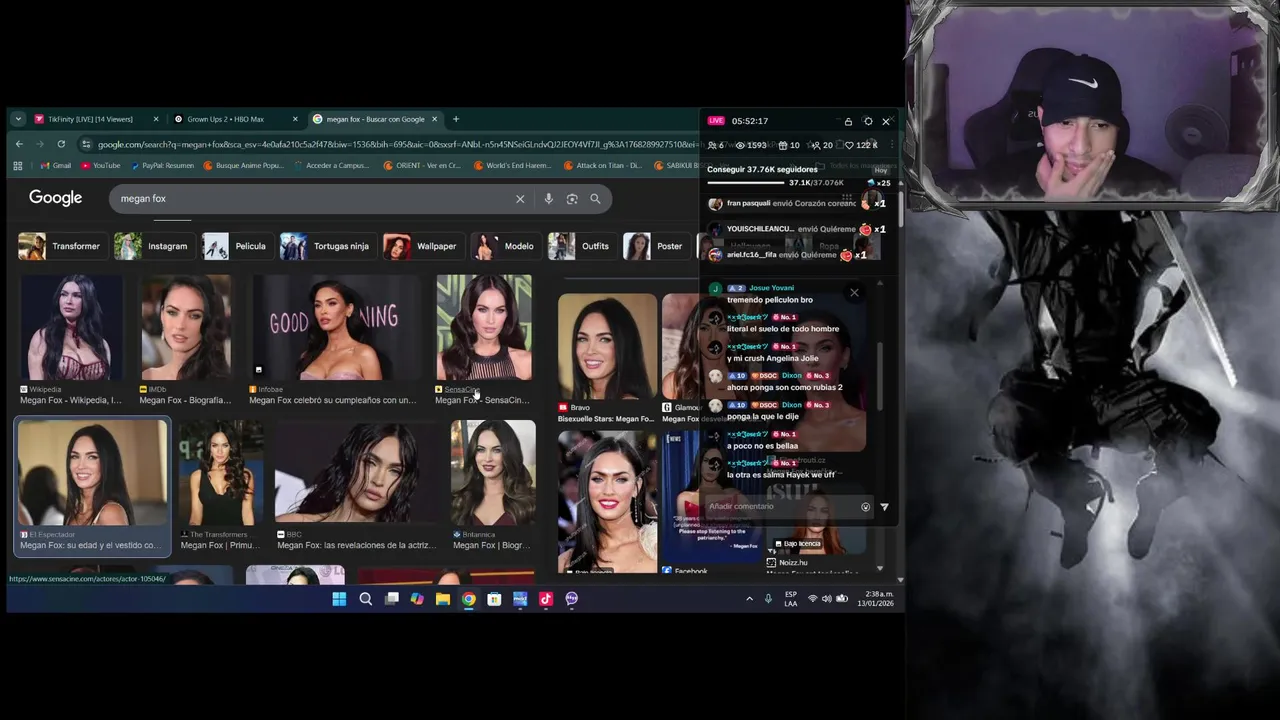
Task: Open Windows taskbar search
Action: click(x=365, y=599)
